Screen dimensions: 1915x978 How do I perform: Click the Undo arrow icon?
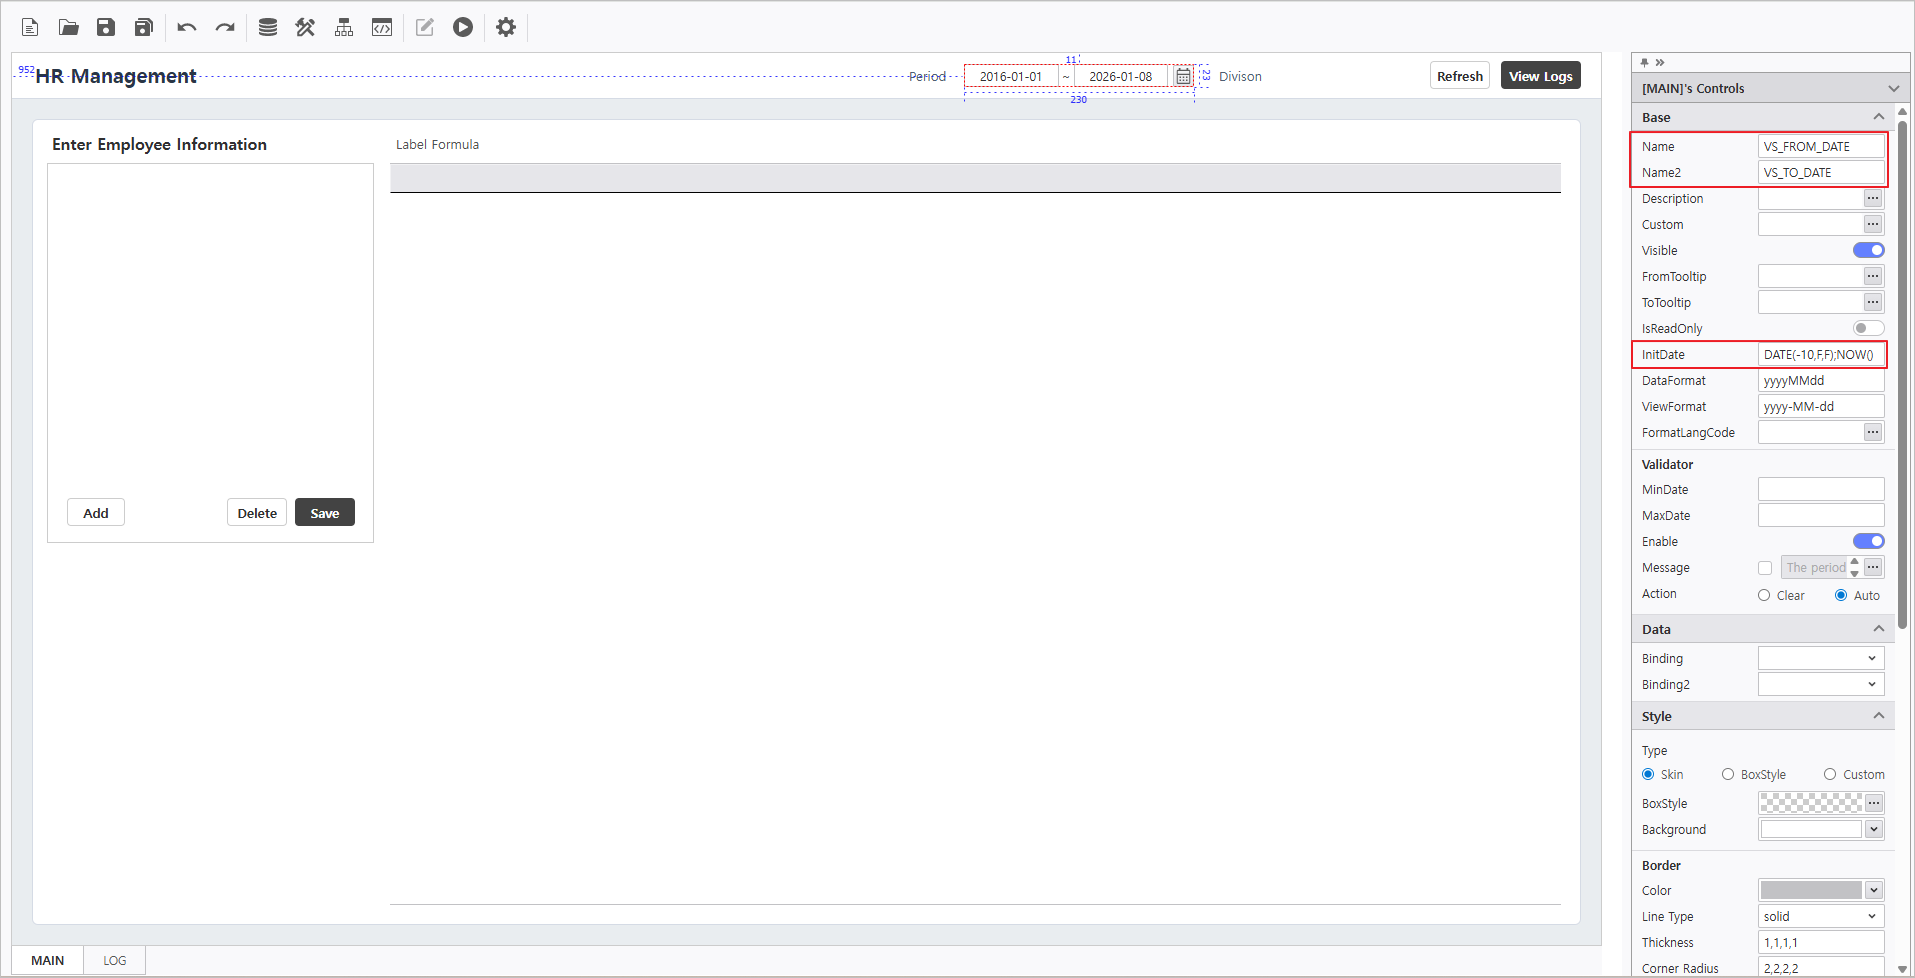pos(187,27)
